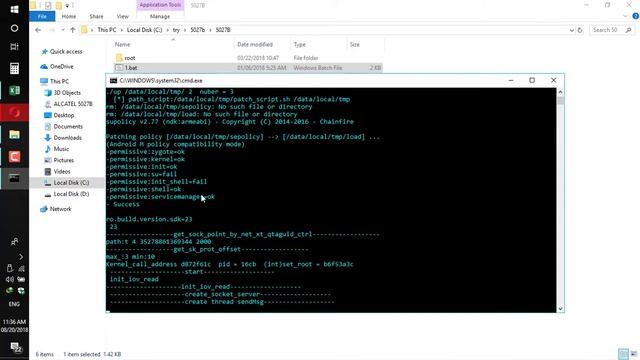Select Local Disk (C:) in sidebar
The width and height of the screenshot is (640, 360).
(71, 182)
